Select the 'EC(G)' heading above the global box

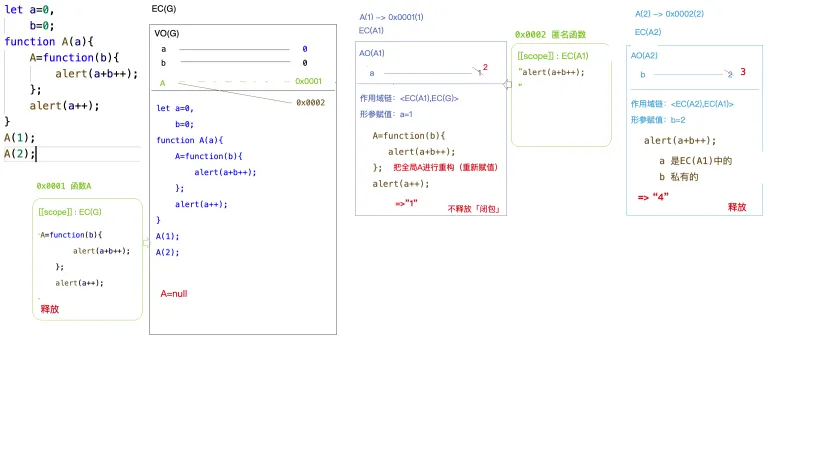tap(163, 9)
